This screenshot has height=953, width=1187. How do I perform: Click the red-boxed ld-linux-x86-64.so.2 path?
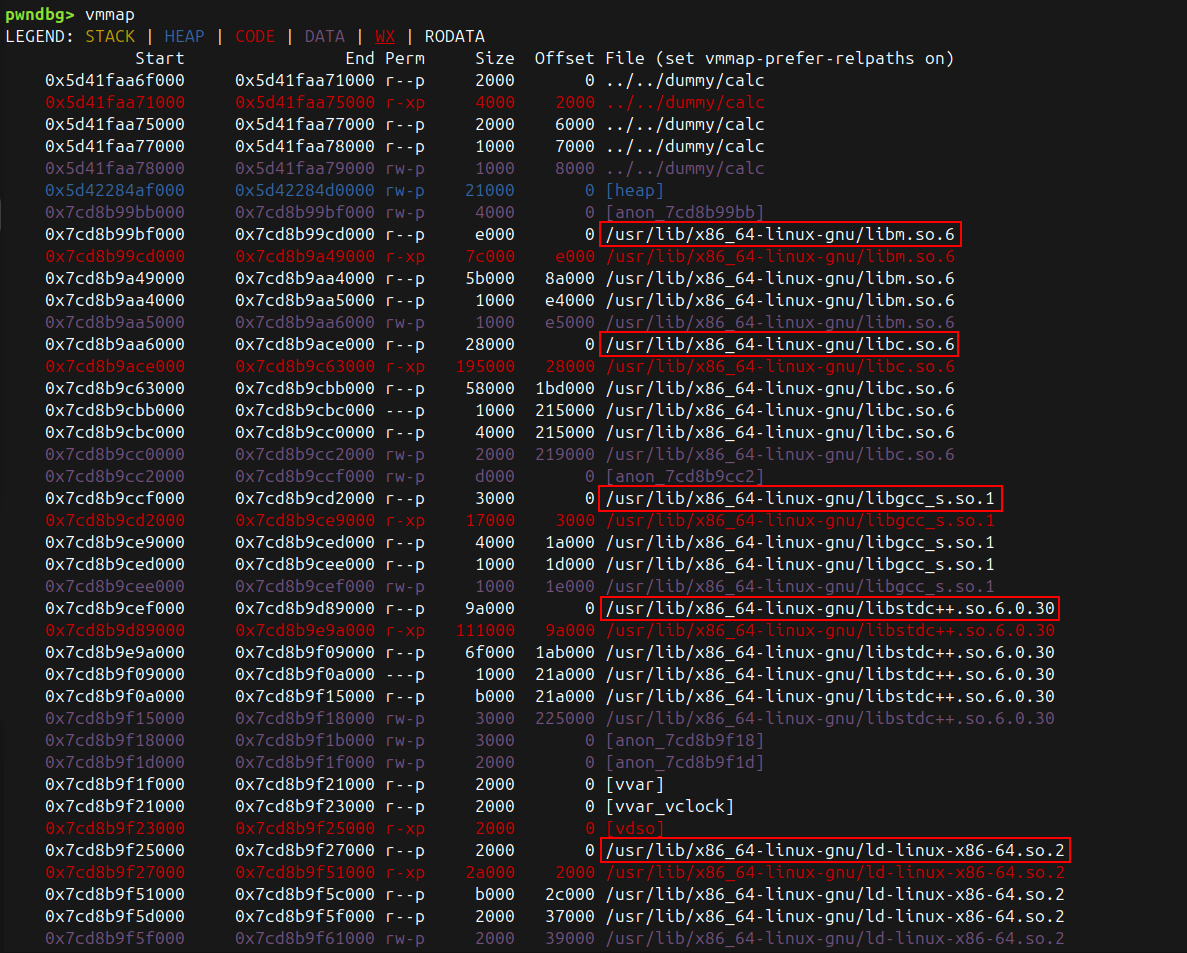[835, 851]
